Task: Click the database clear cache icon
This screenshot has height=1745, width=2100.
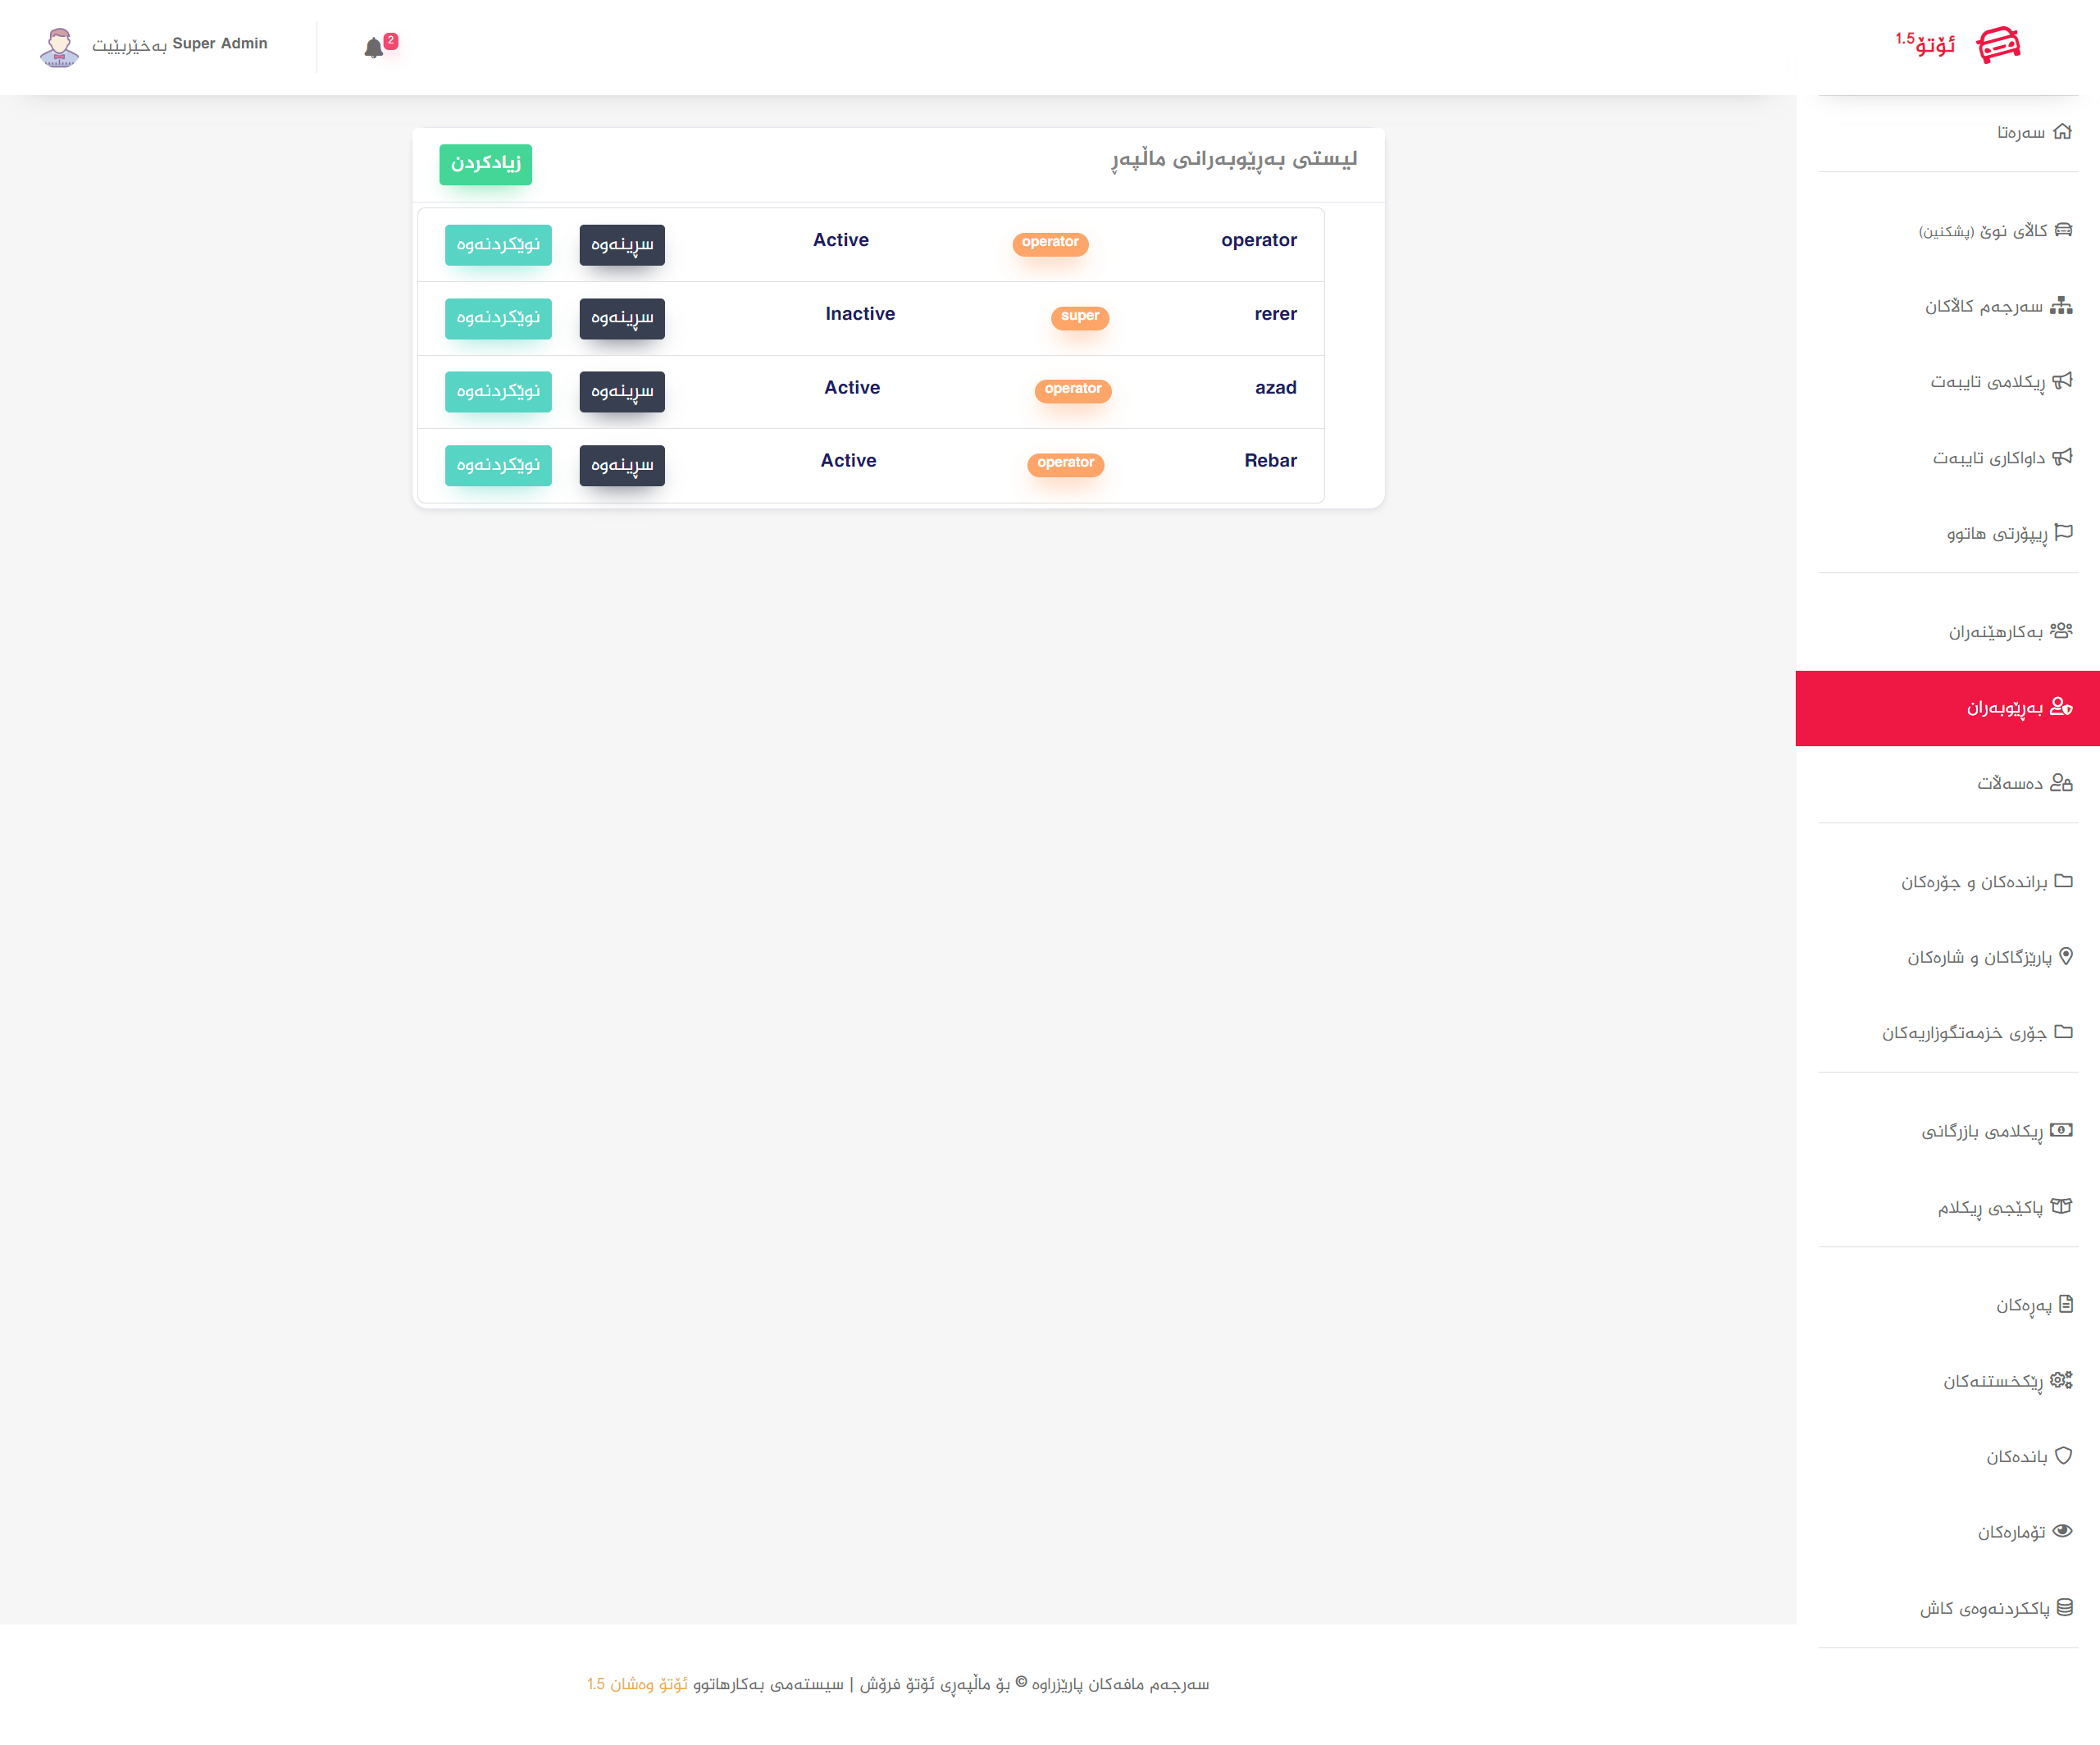Action: (2065, 1607)
